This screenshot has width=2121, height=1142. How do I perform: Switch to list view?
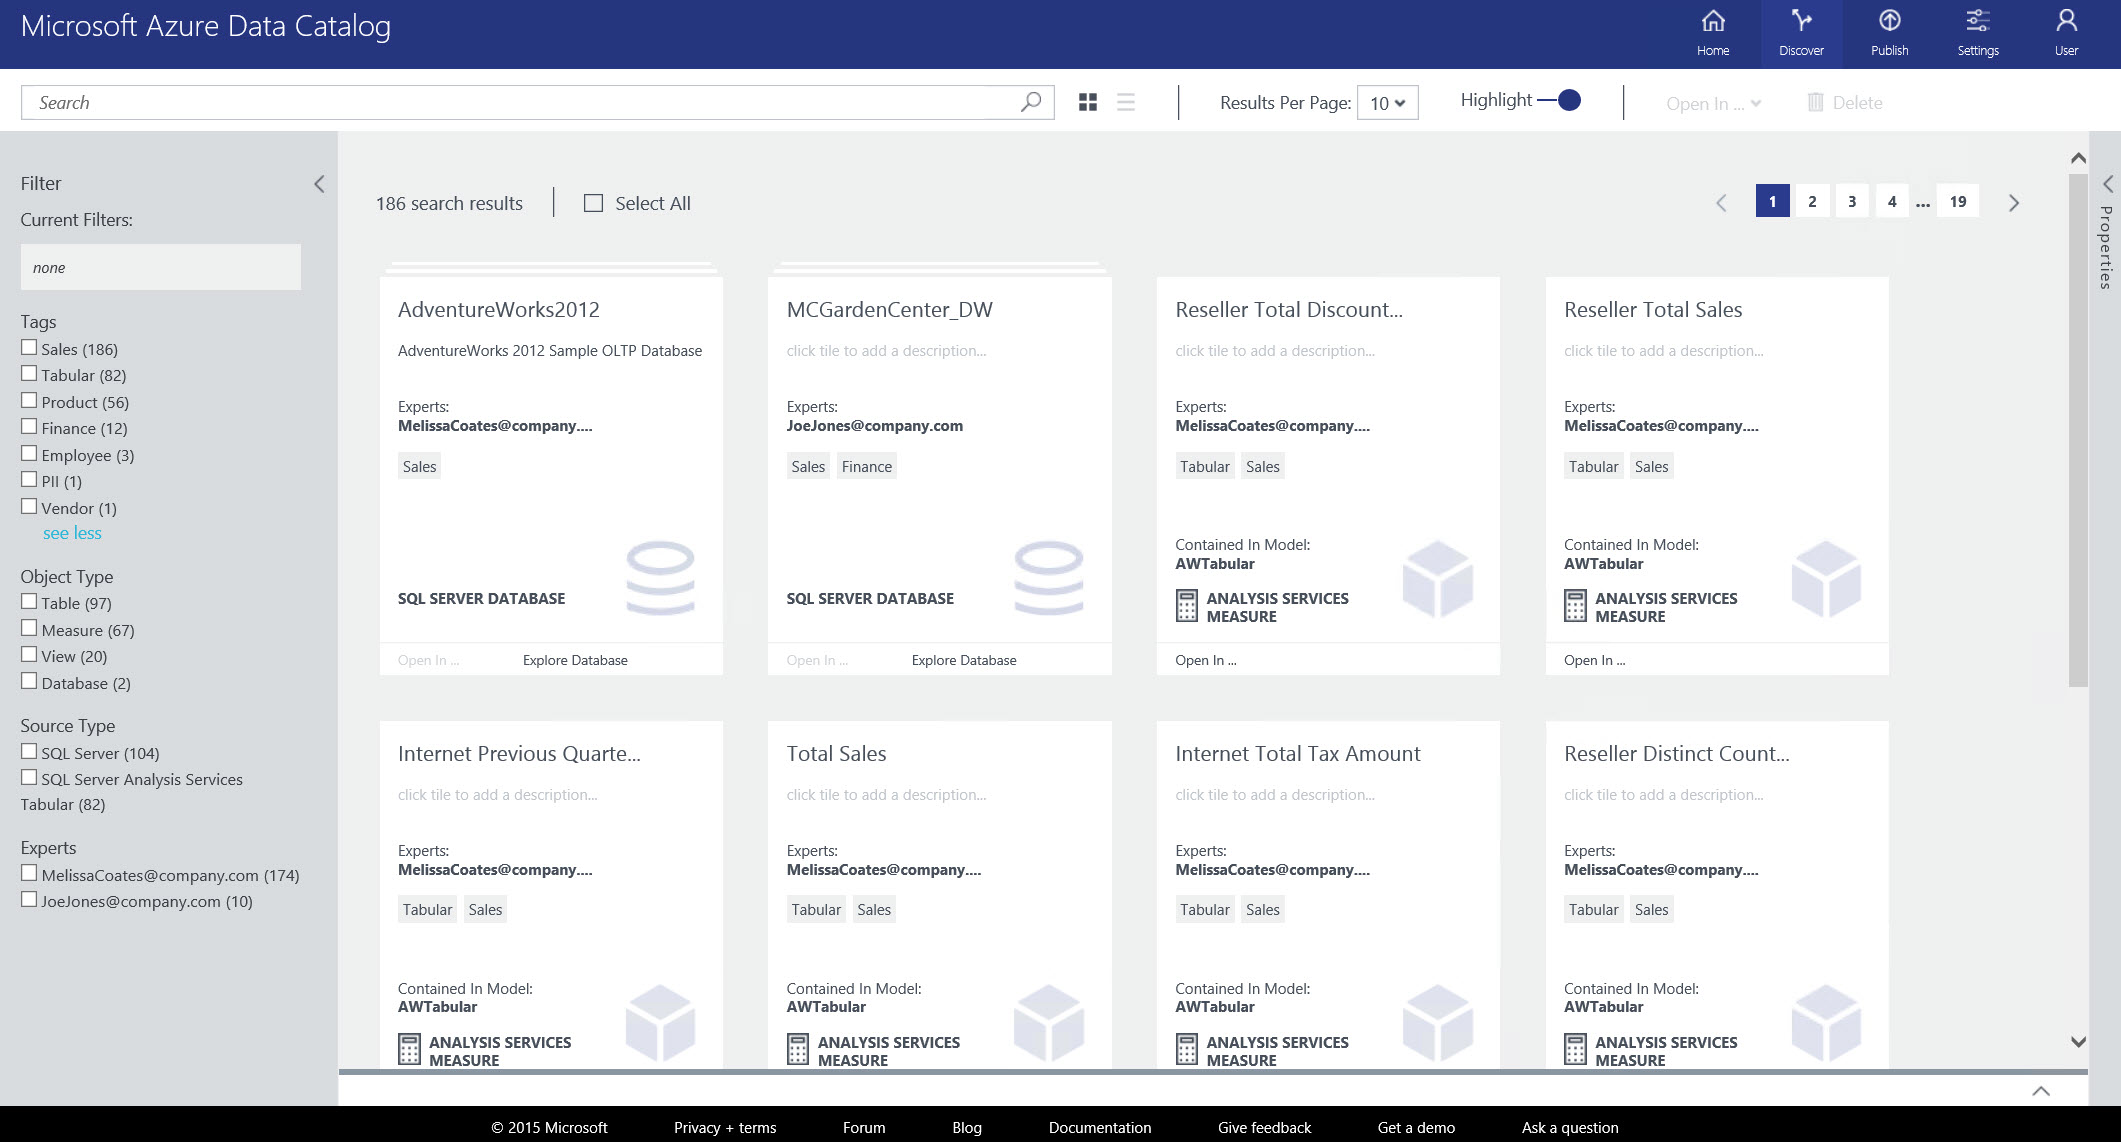(x=1126, y=102)
